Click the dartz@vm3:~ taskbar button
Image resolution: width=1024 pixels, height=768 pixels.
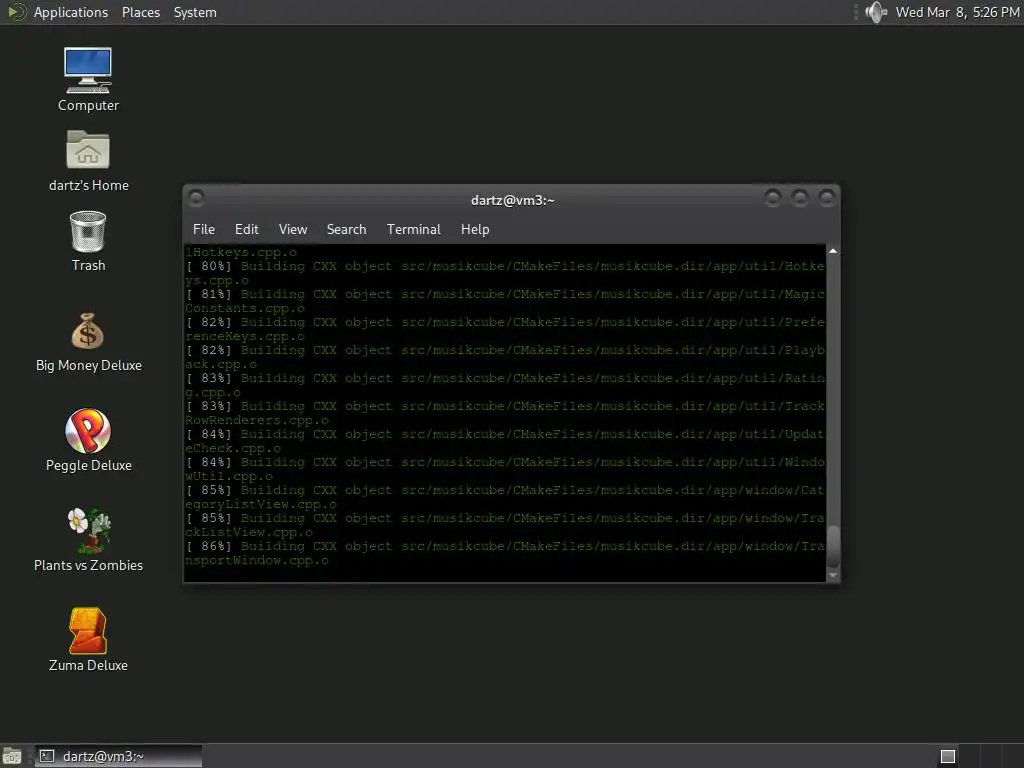[118, 756]
